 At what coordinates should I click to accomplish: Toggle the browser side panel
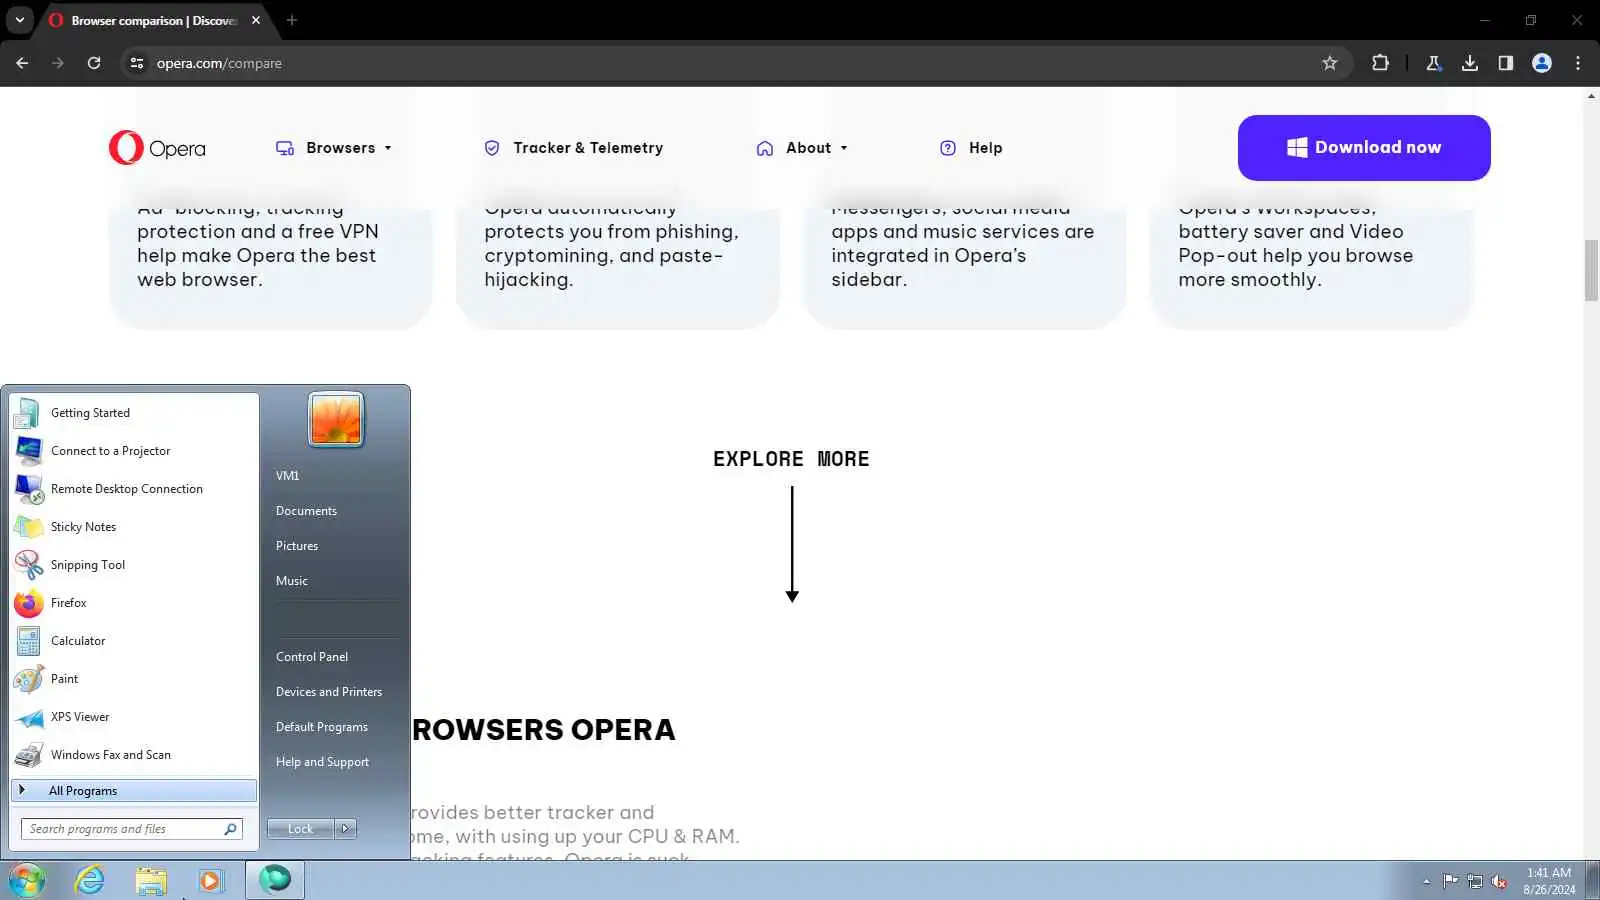[x=1505, y=63]
